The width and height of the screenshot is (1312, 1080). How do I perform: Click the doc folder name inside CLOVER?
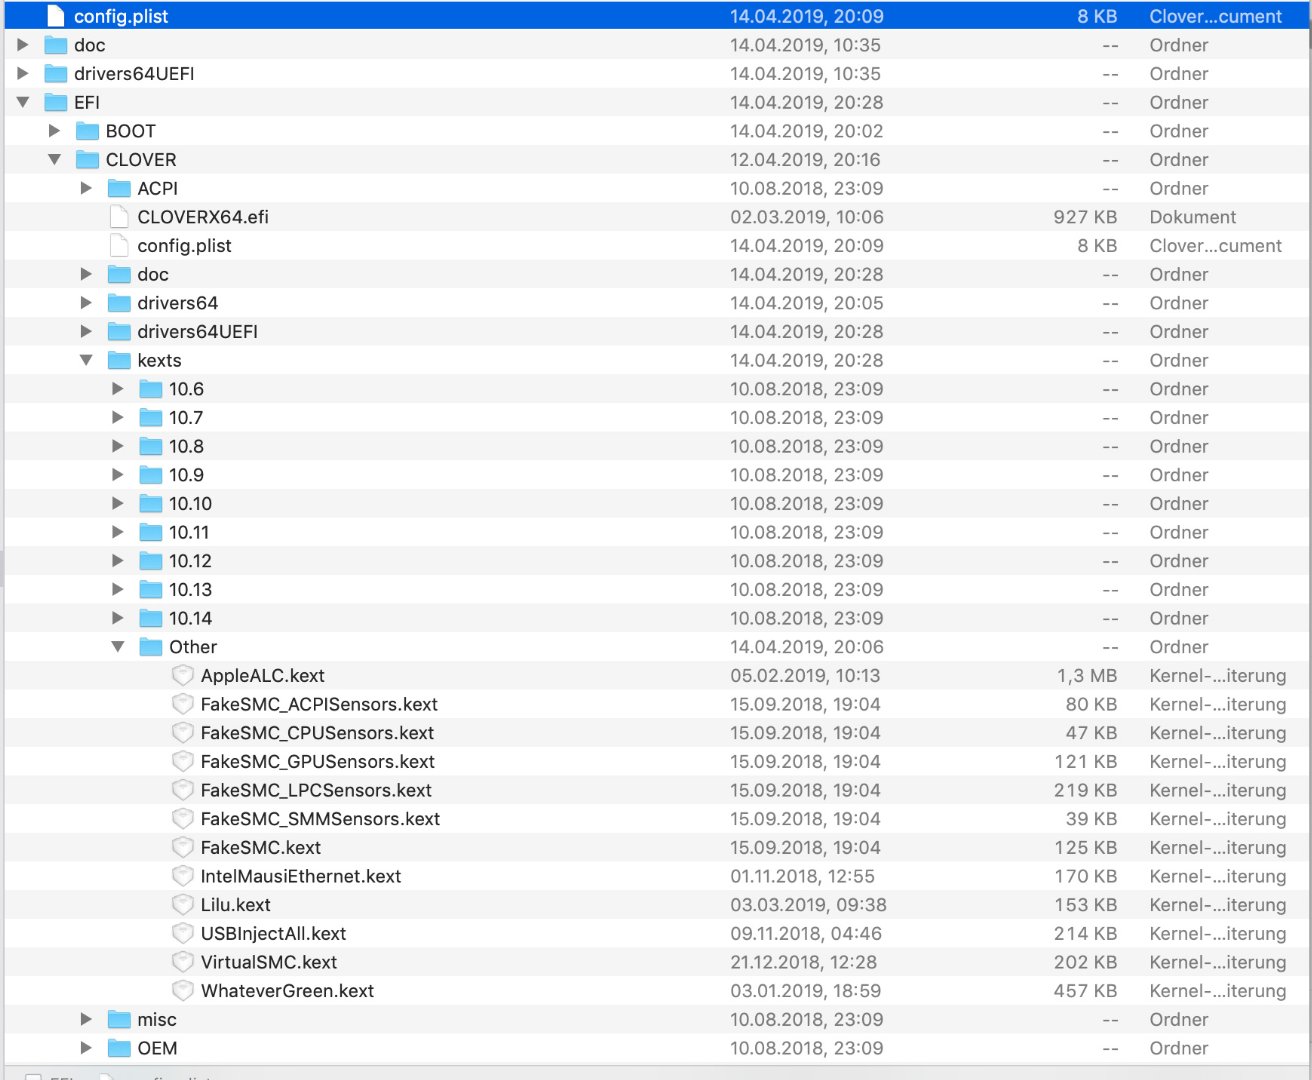point(153,274)
